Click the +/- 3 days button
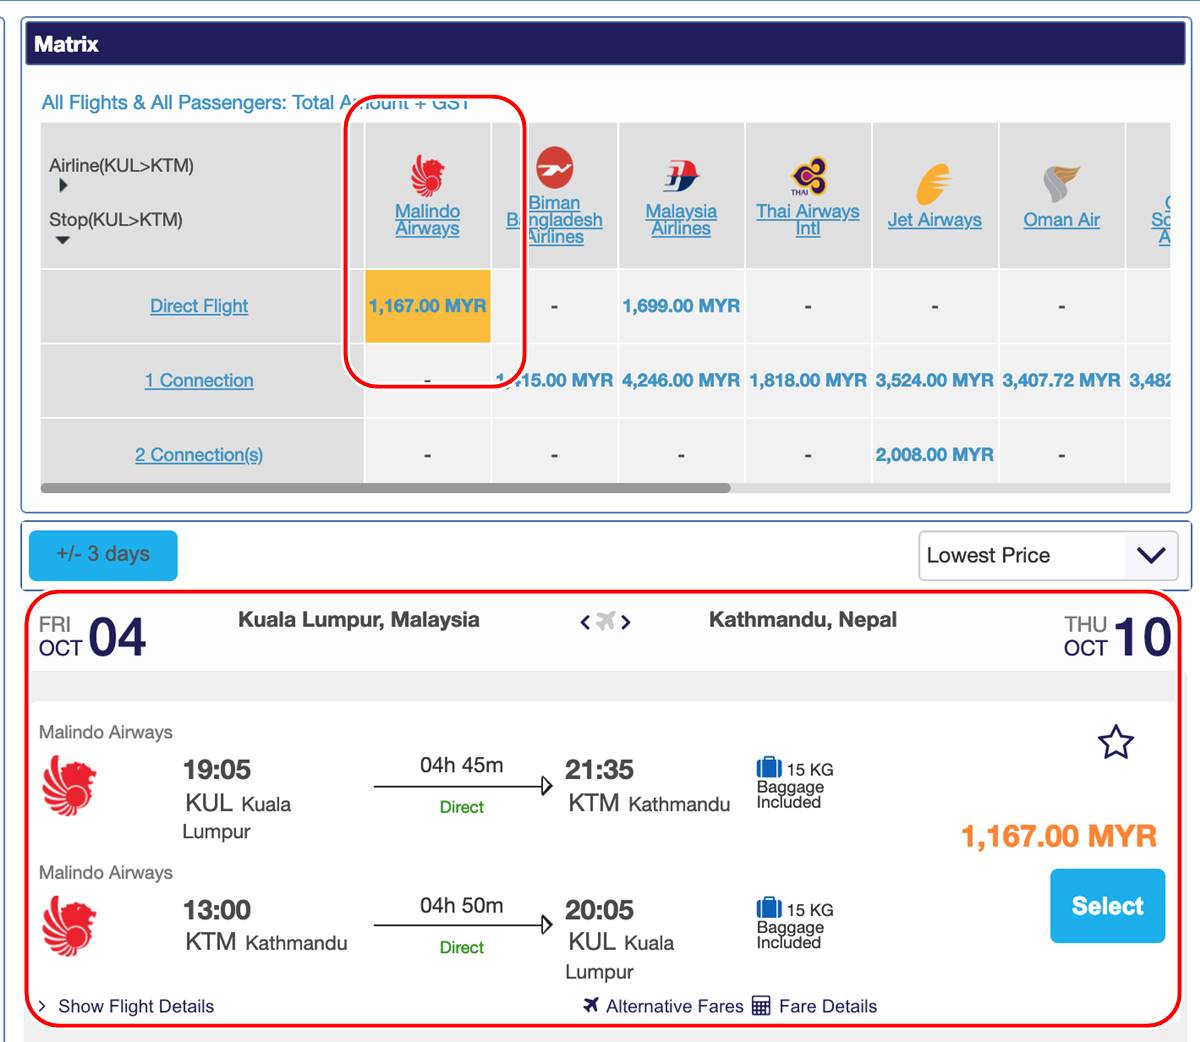The height and width of the screenshot is (1042, 1200). (103, 555)
